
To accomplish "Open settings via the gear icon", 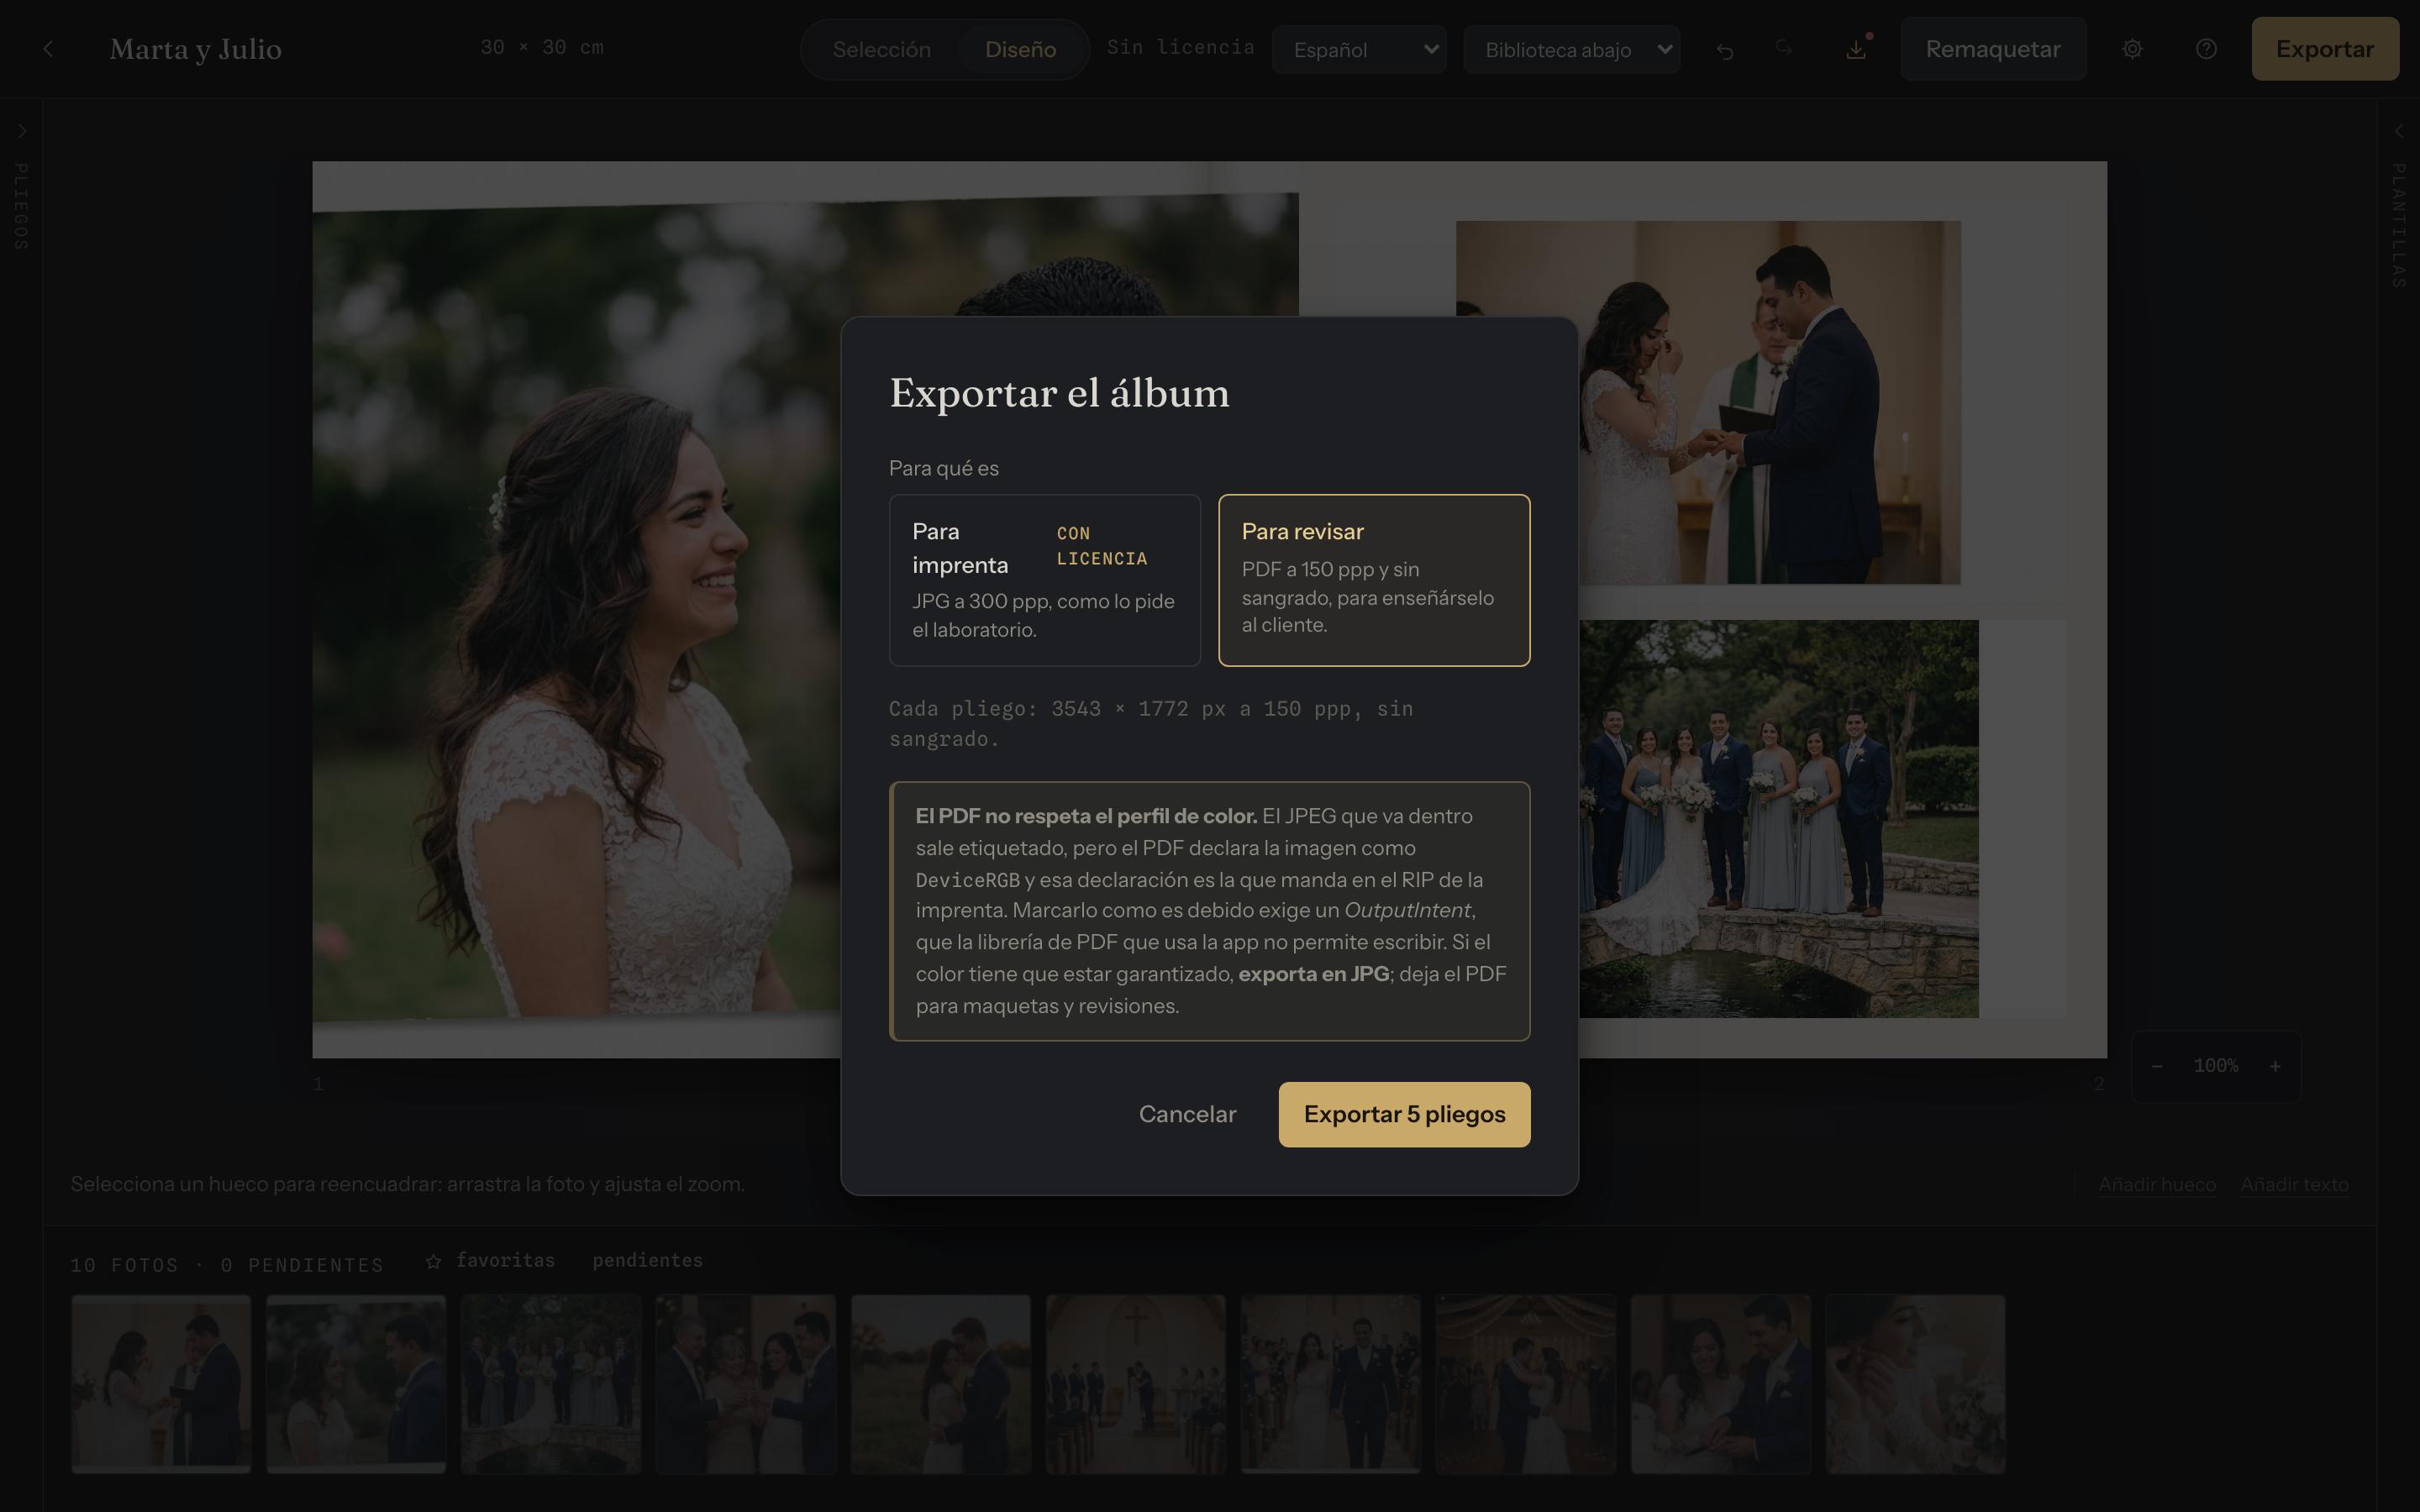I will click(x=2132, y=49).
